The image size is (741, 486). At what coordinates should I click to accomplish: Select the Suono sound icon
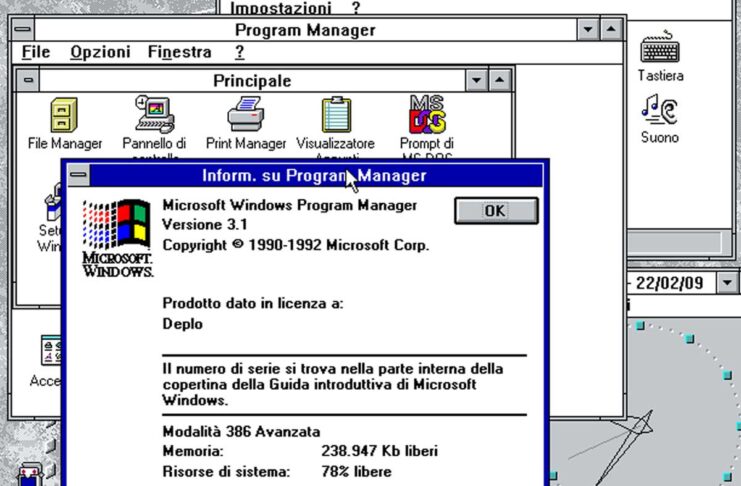[x=660, y=110]
